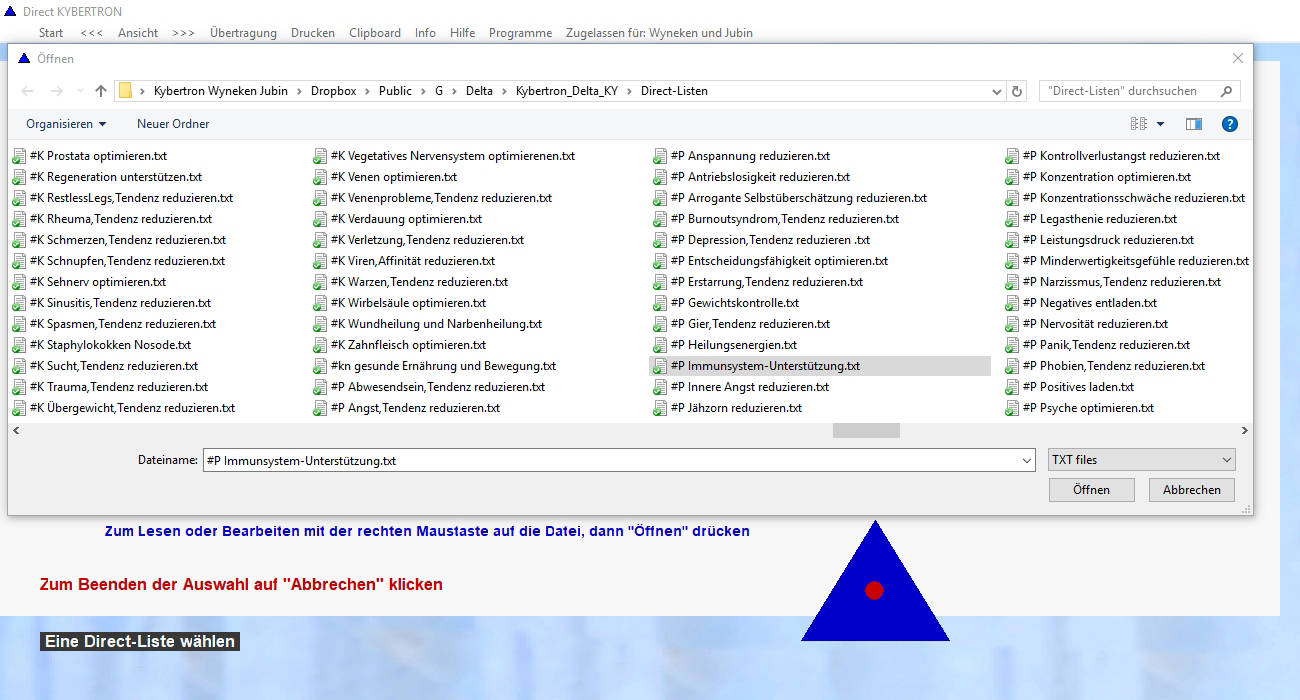
Task: Click the blue help question mark icon
Action: pos(1230,124)
